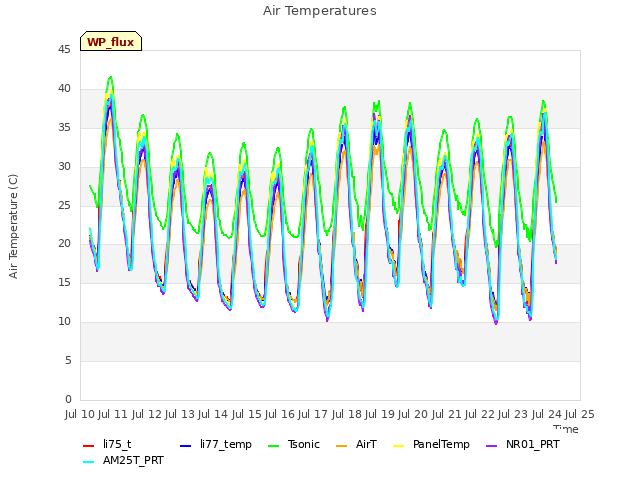Toggle the li75_t legend entry
Image resolution: width=640 pixels, height=480 pixels.
[107, 444]
